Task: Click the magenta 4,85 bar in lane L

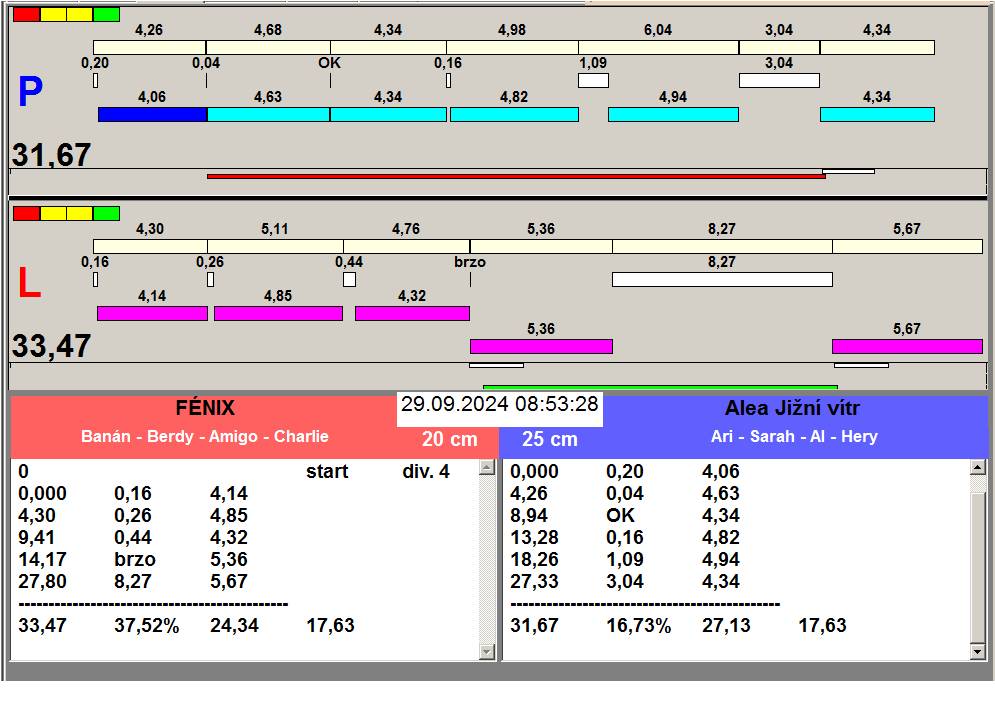Action: click(x=278, y=313)
